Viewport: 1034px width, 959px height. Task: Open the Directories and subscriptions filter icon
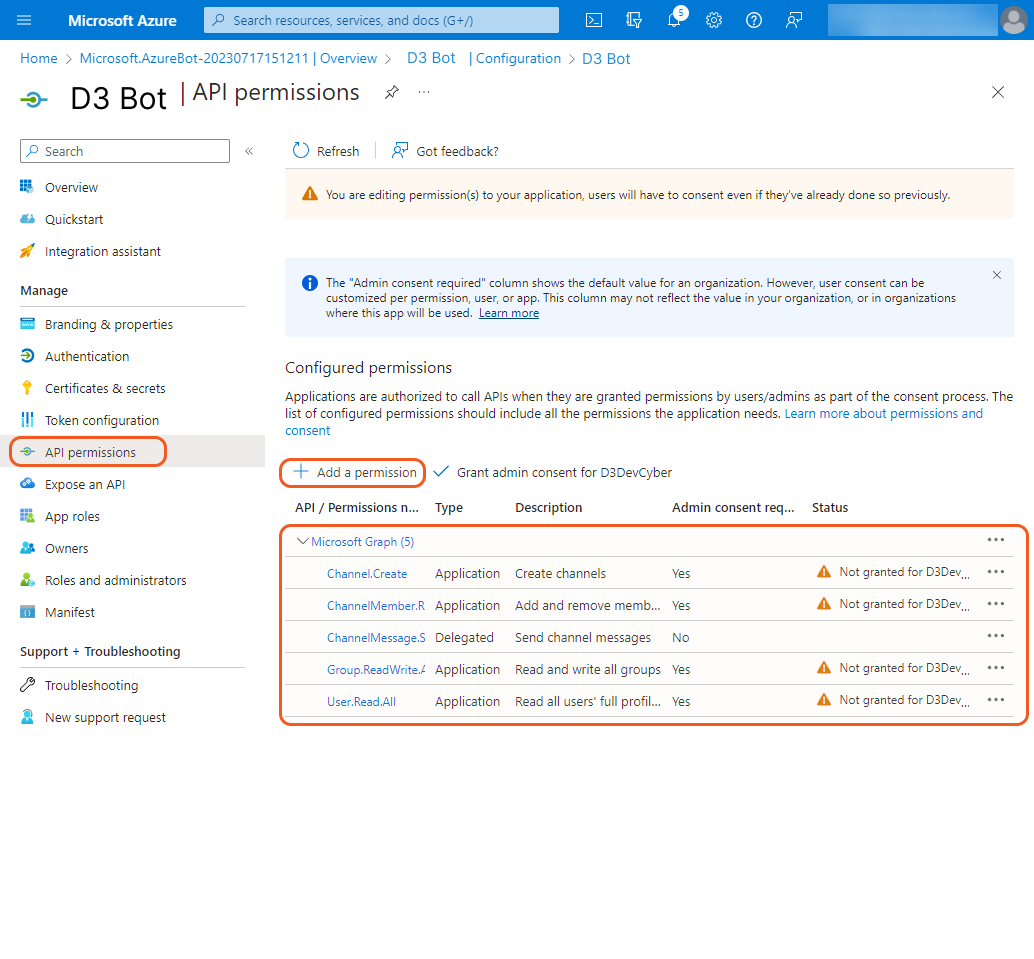point(634,20)
